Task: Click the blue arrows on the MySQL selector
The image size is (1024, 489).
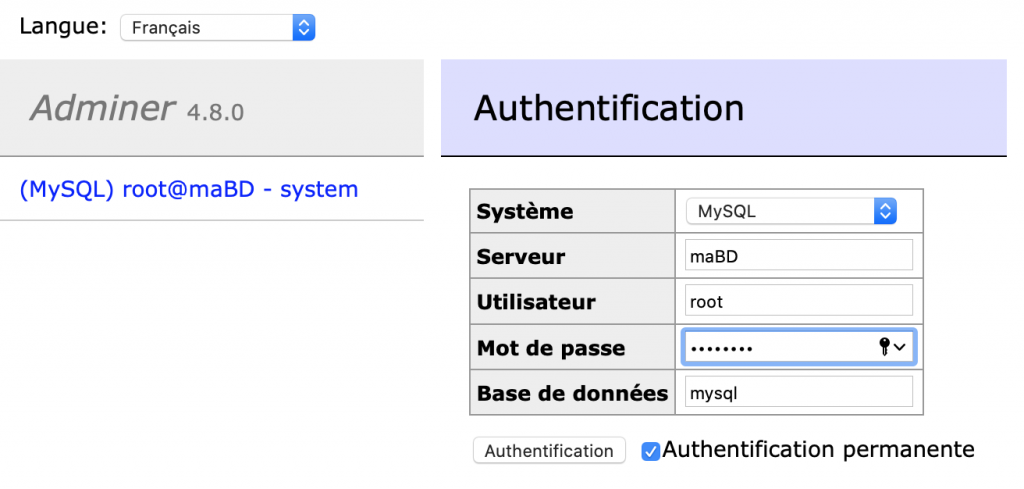Action: coord(884,211)
